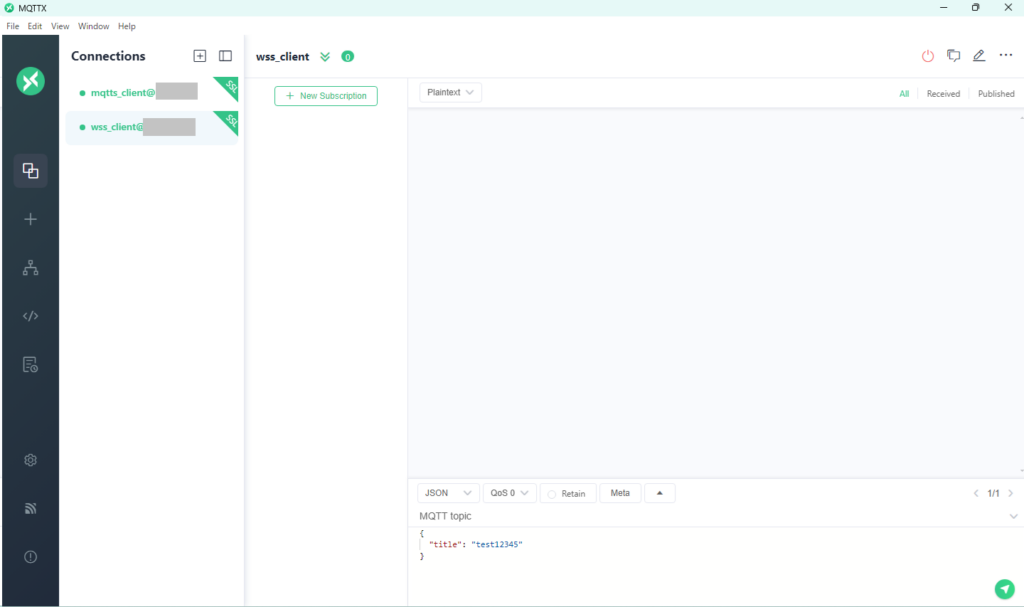The image size is (1024, 607).
Task: Click the green send message button
Action: click(x=1003, y=589)
